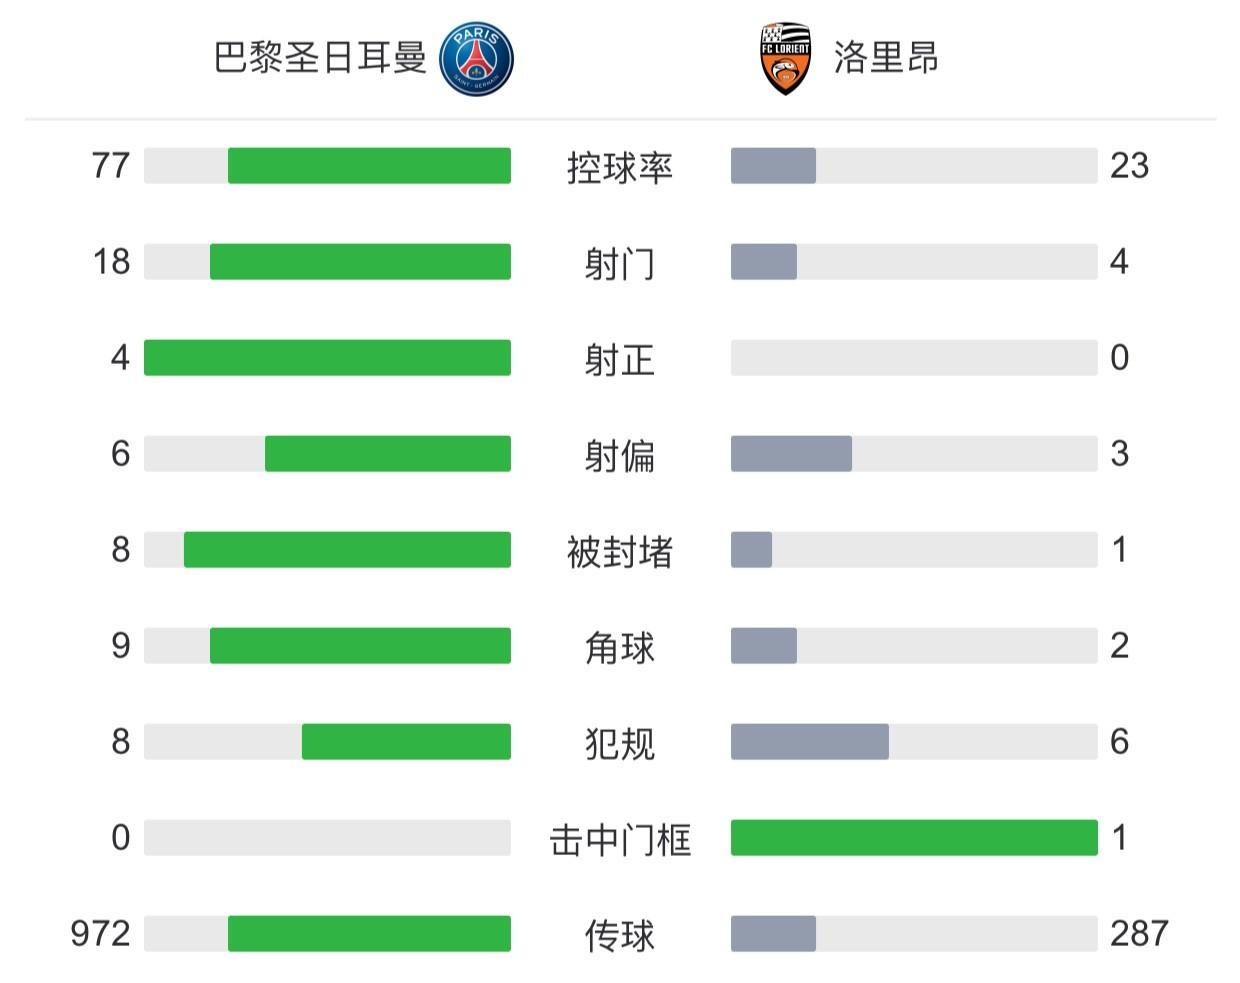The width and height of the screenshot is (1240, 983).
Task: Click the Paris Saint-Germain club crest
Action: pyautogui.click(x=477, y=59)
